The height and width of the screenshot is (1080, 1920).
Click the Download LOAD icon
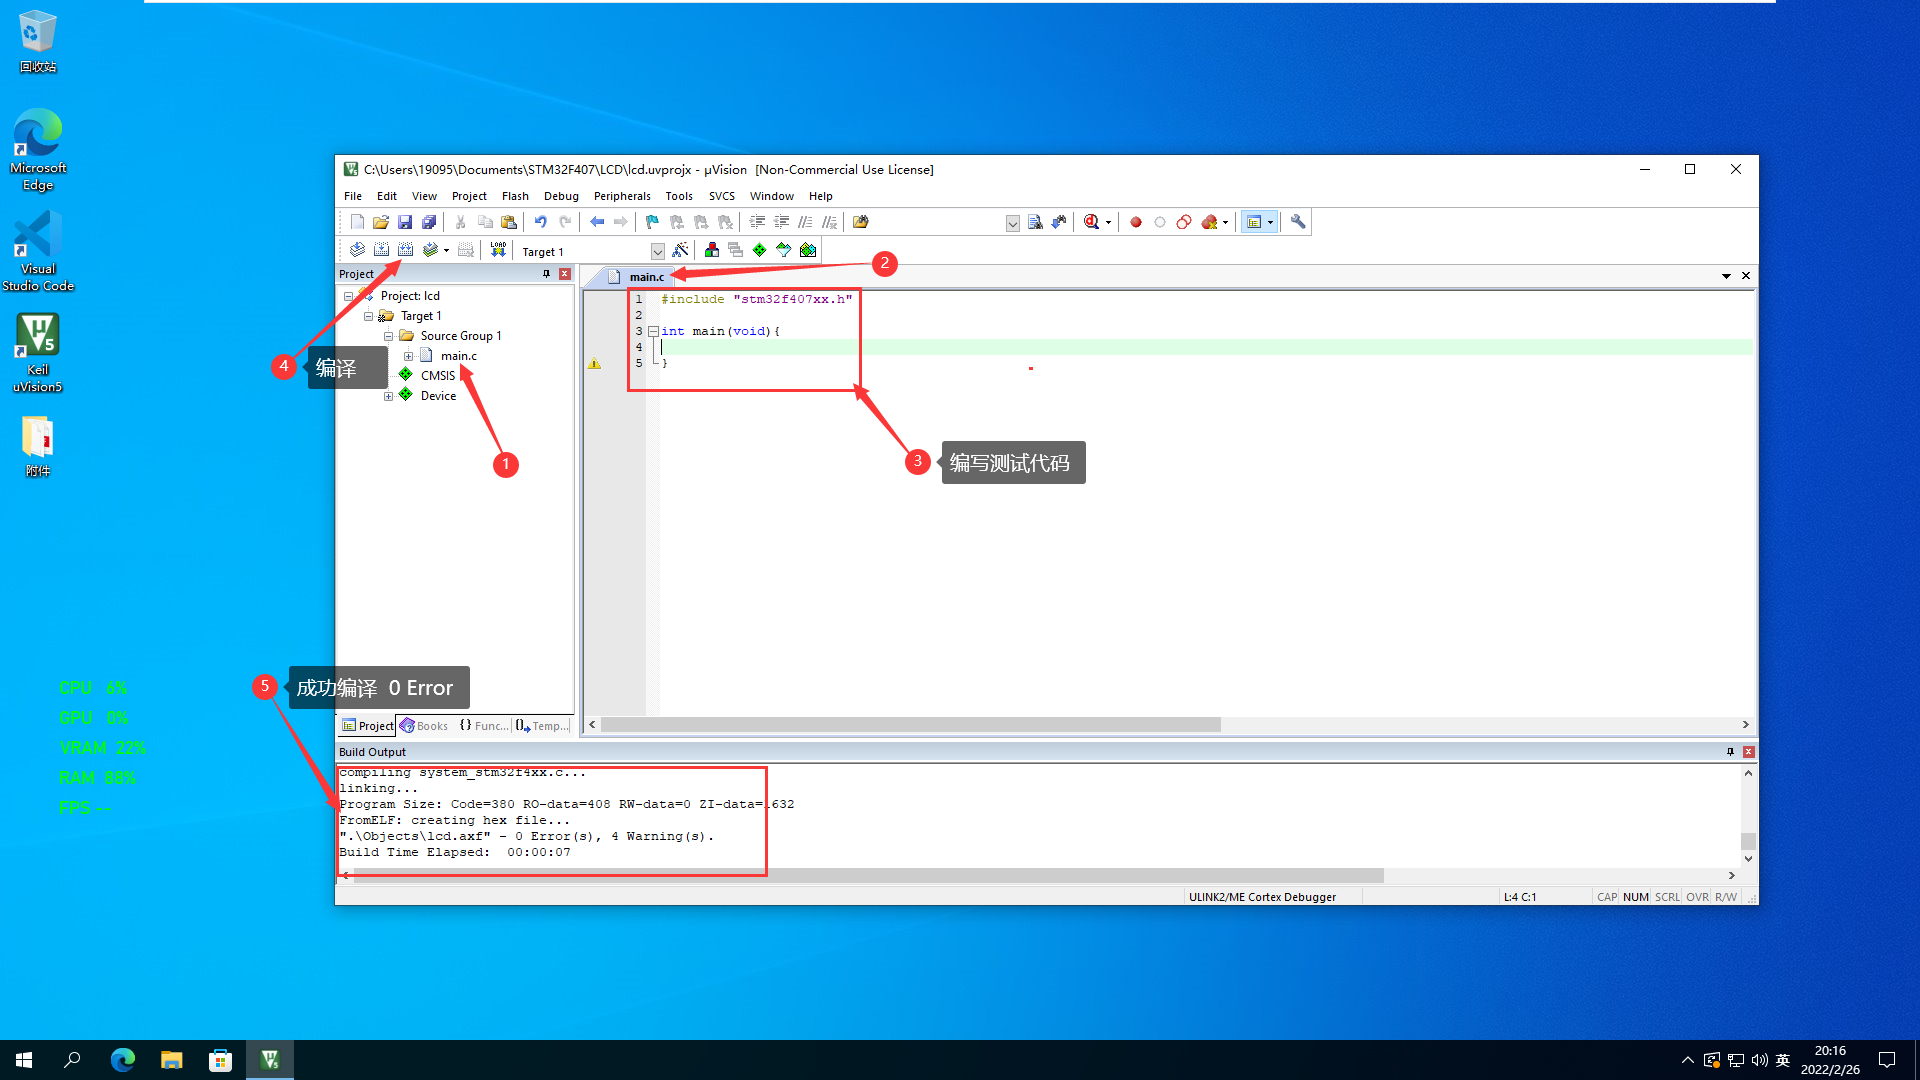coord(498,250)
